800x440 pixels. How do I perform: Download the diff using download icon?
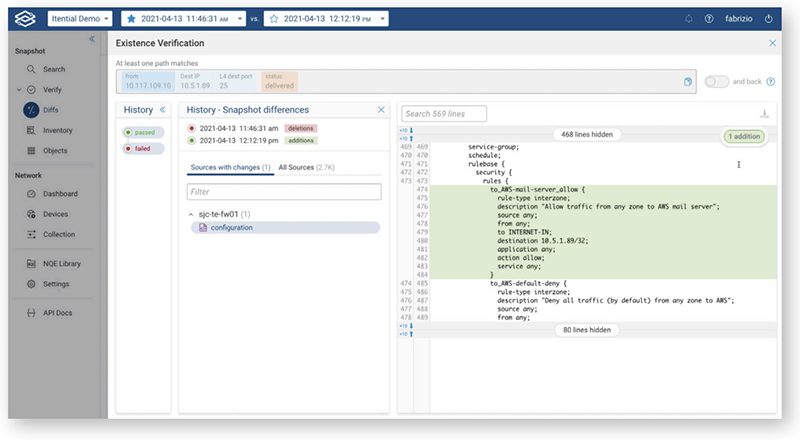[x=765, y=114]
